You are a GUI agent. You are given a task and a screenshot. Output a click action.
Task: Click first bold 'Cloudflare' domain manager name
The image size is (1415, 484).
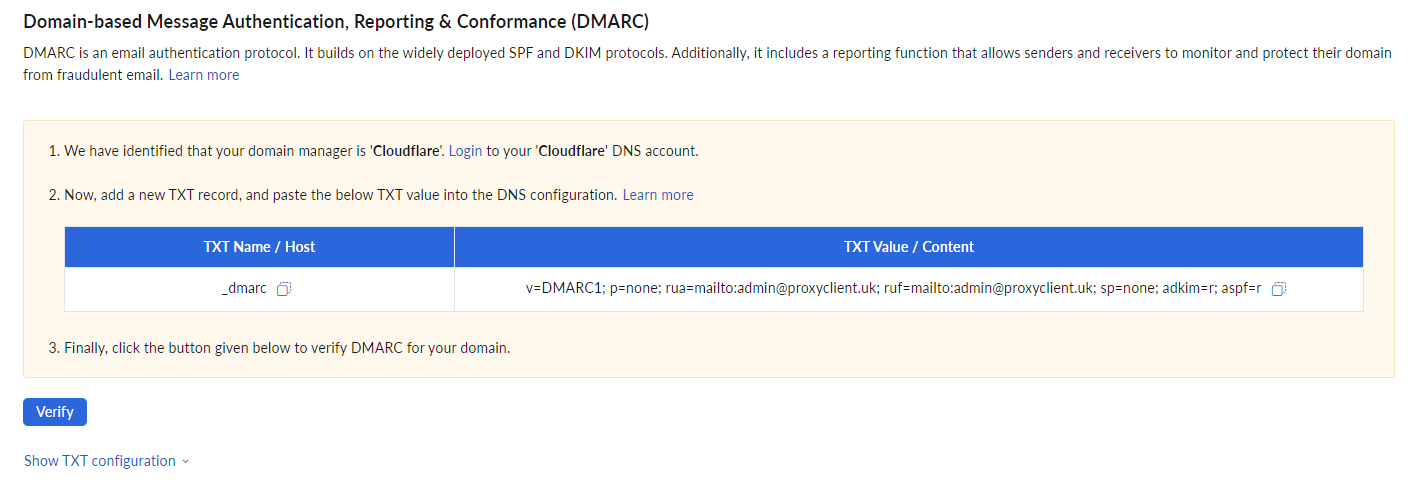pos(406,152)
